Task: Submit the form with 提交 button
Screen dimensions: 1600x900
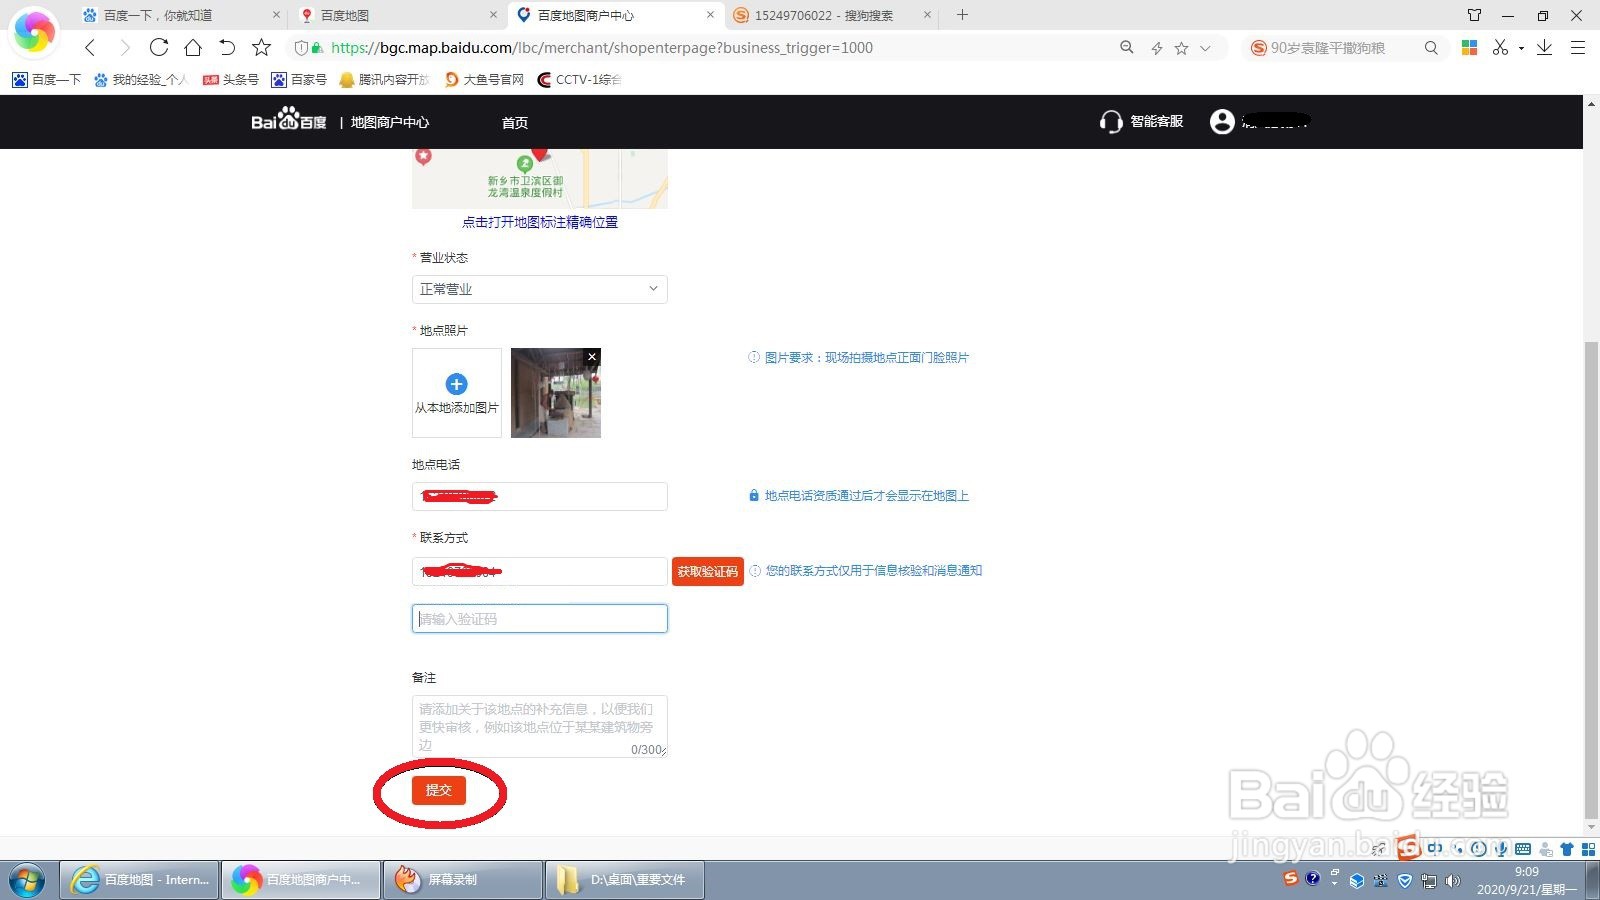Action: coord(439,790)
